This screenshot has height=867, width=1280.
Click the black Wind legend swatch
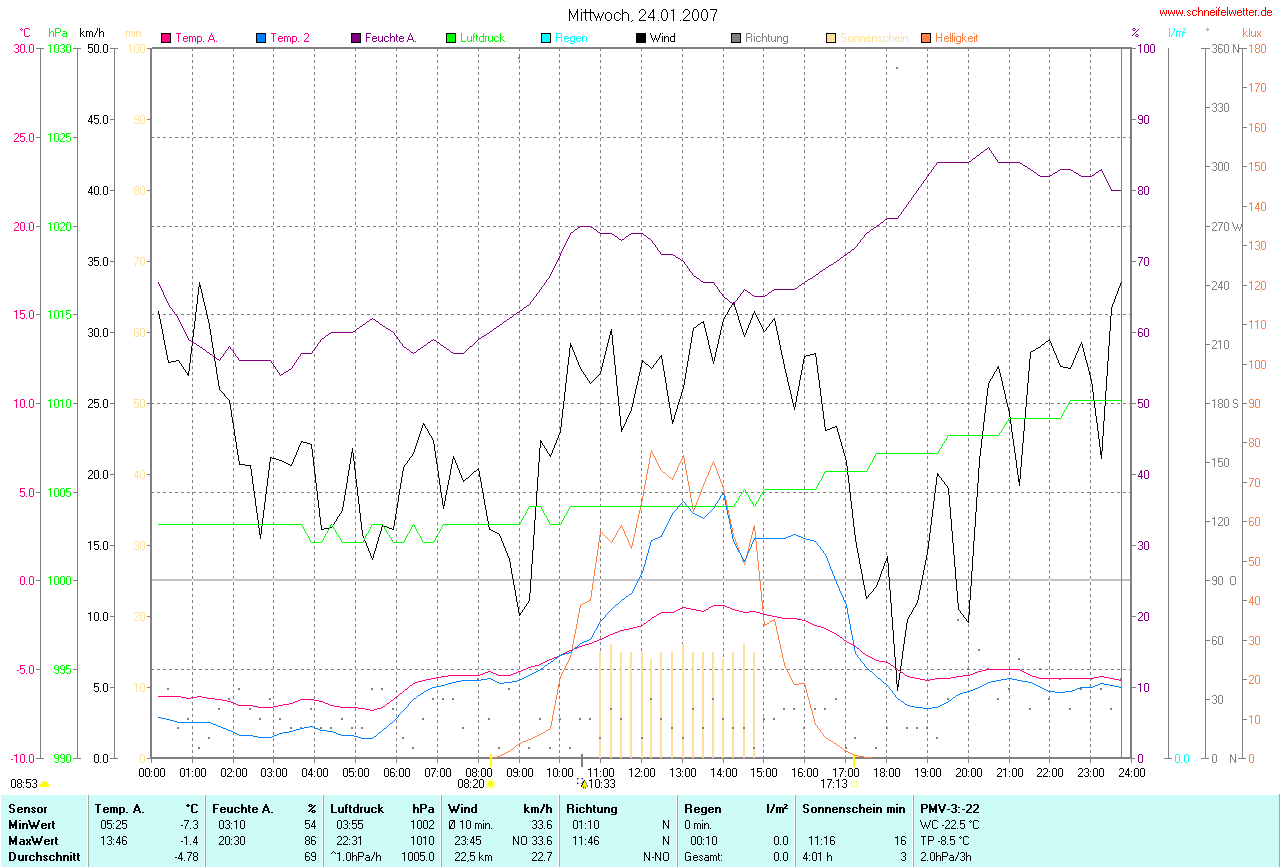[640, 38]
